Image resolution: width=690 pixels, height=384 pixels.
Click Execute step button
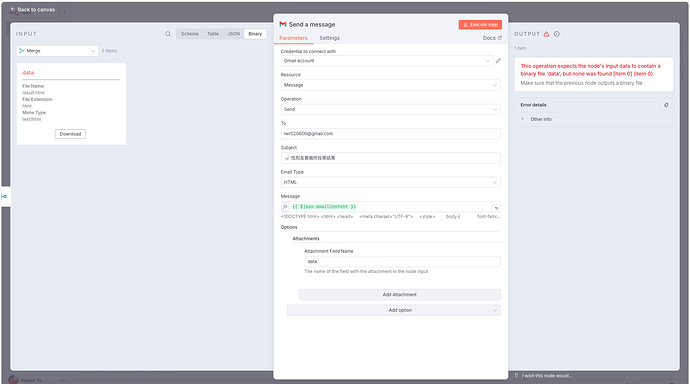(x=480, y=25)
